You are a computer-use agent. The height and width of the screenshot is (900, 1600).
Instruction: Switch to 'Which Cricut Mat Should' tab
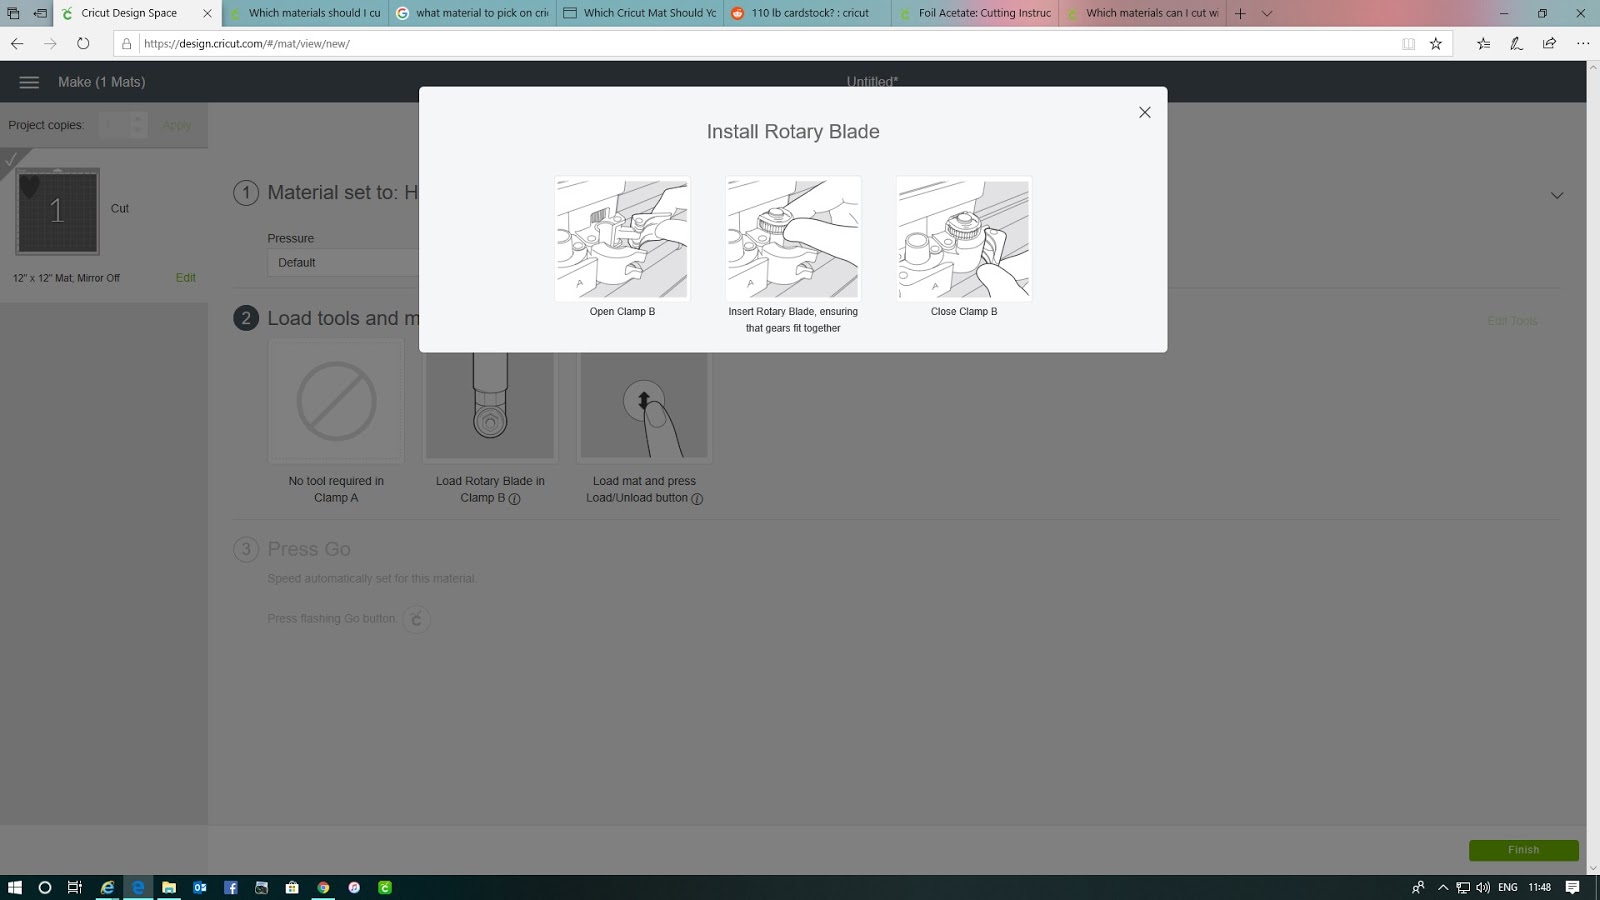(640, 13)
